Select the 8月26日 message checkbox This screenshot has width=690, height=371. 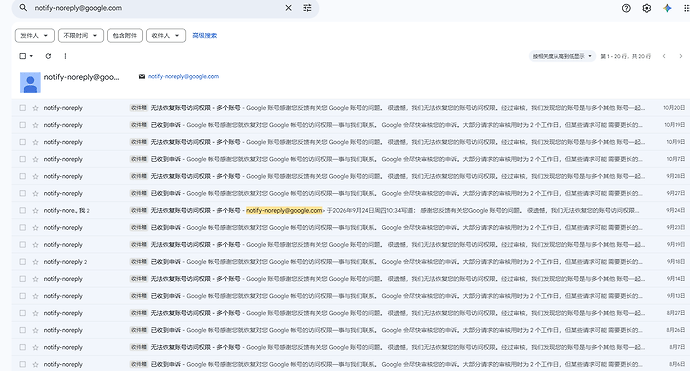coord(22,331)
